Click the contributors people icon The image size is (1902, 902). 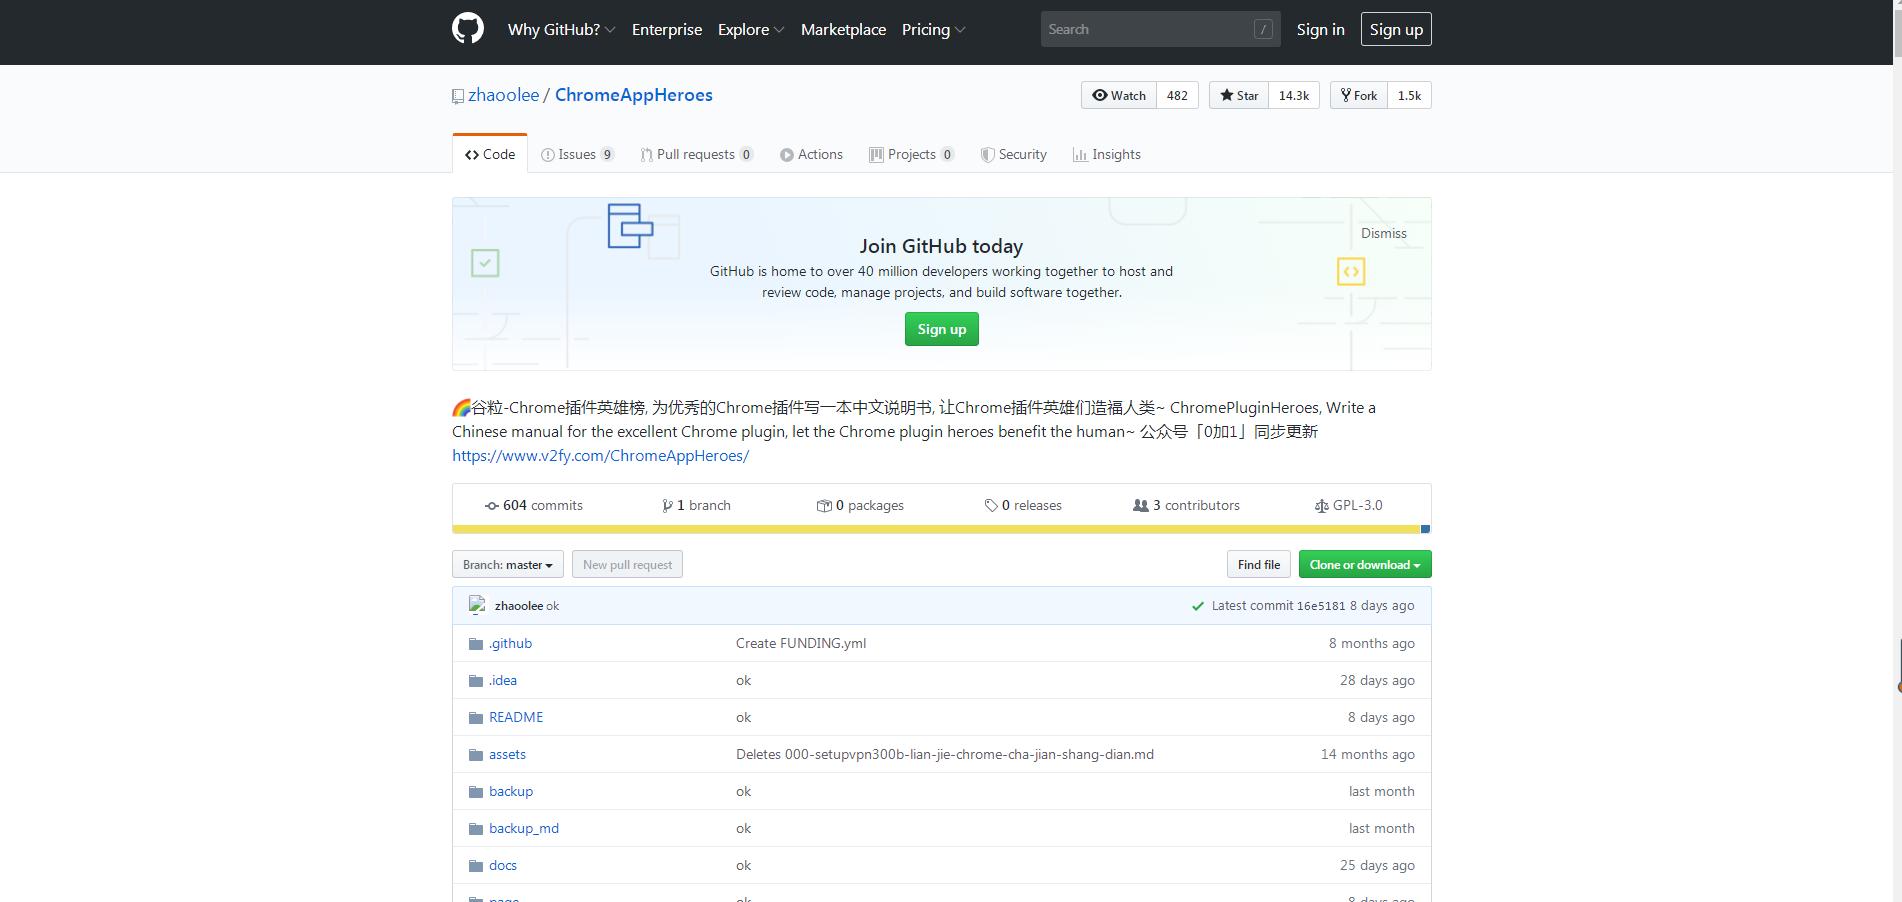tap(1141, 506)
